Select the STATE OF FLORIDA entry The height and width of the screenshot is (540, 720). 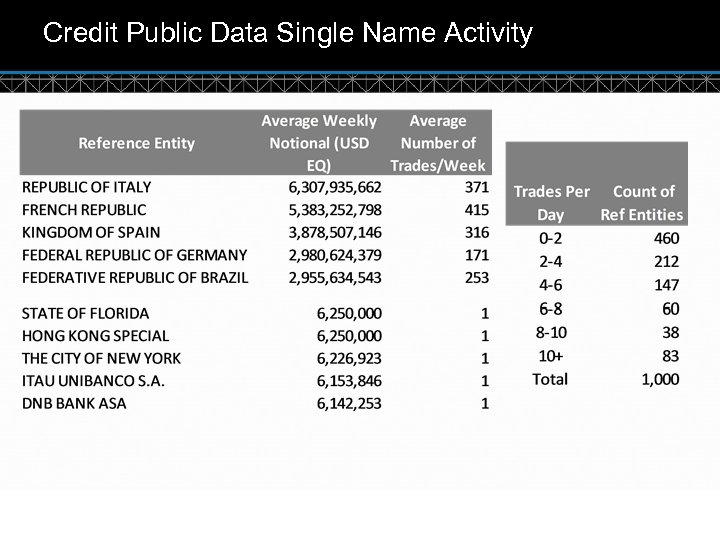(x=85, y=314)
